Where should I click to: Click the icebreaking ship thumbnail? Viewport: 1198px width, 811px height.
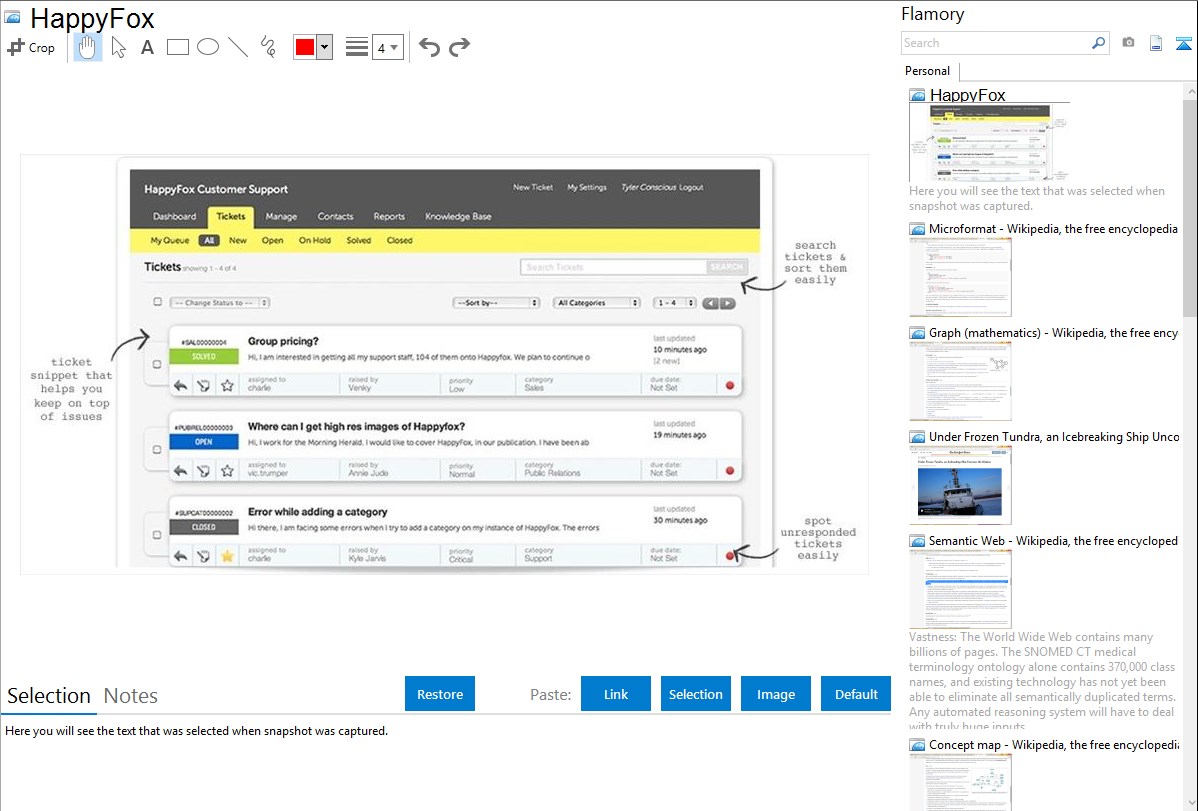pyautogui.click(x=960, y=486)
